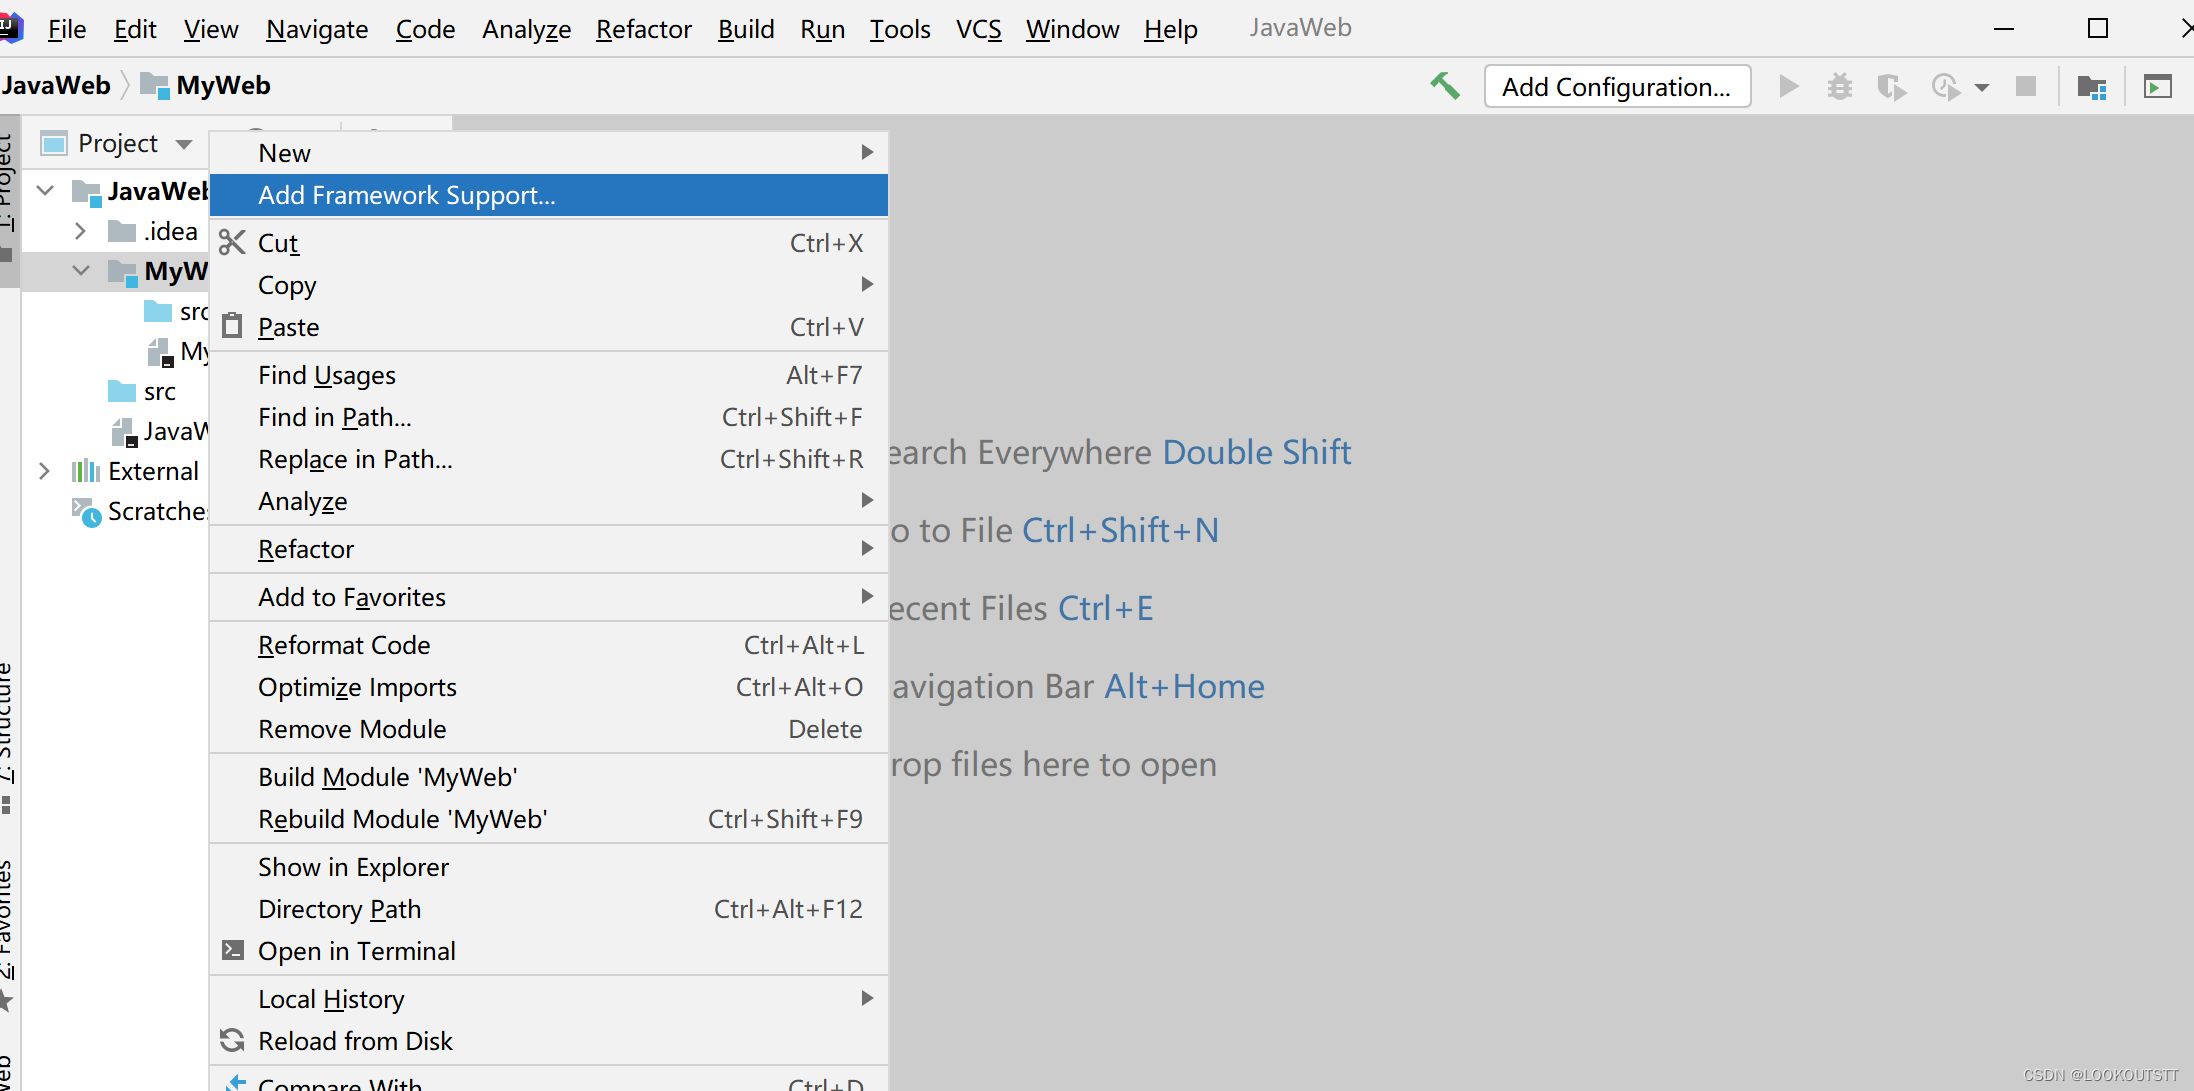The image size is (2194, 1091).
Task: Click the MyWeb folder icon in breadcrumb
Action: (154, 86)
